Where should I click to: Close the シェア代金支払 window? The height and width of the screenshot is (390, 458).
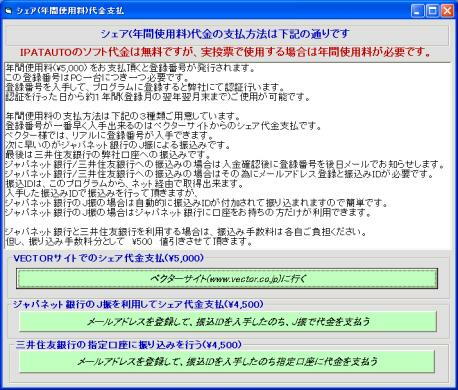[447, 11]
